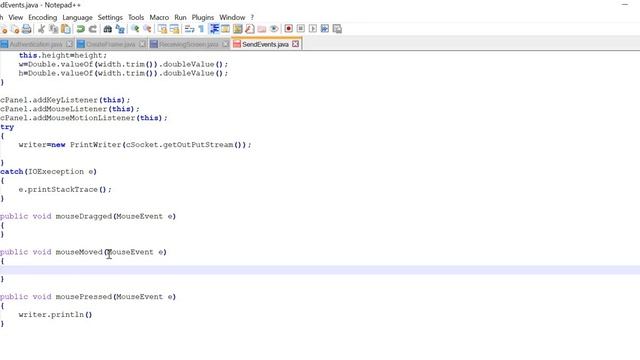Click 'catch(IOExeception e)' line
The image size is (640, 360).
49,171
